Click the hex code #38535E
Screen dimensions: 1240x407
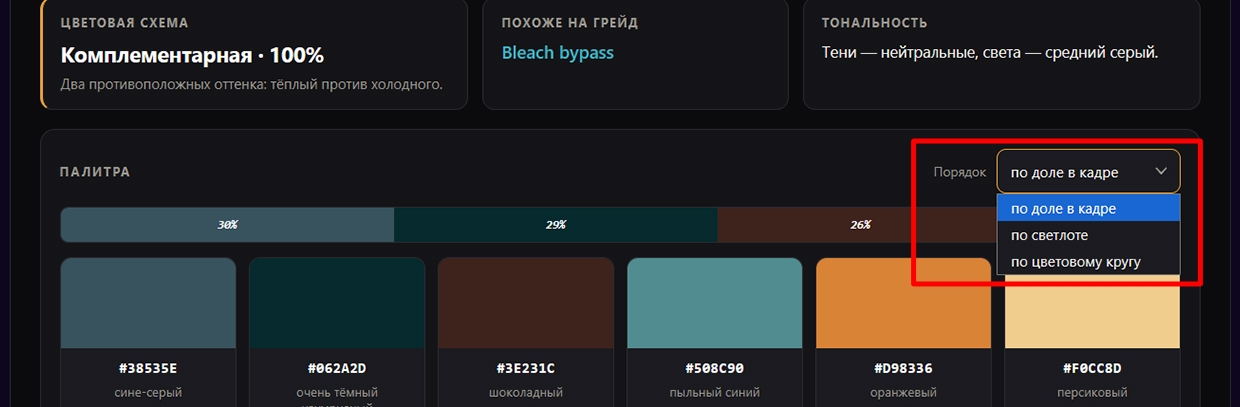click(x=148, y=369)
